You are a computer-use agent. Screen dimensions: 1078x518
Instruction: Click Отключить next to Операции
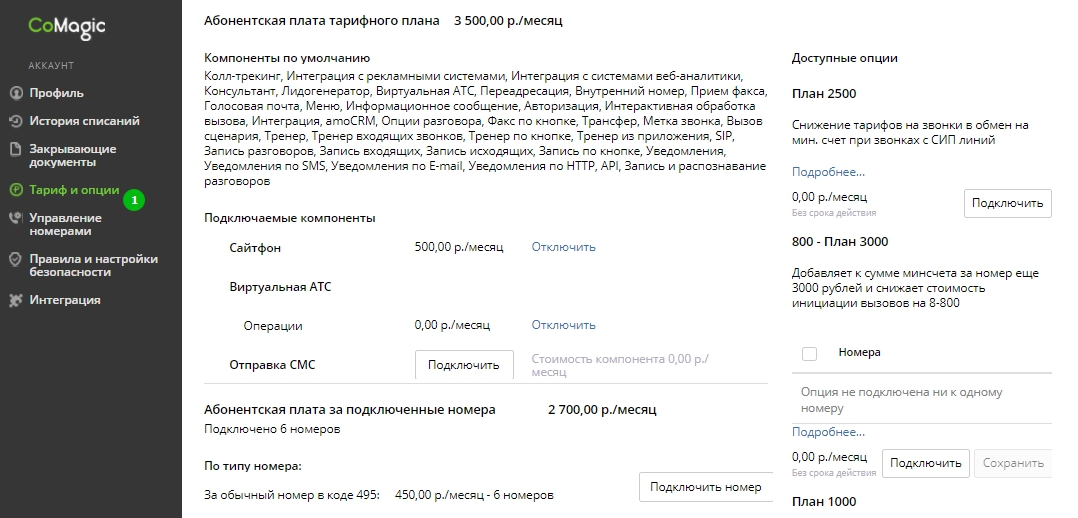[563, 325]
